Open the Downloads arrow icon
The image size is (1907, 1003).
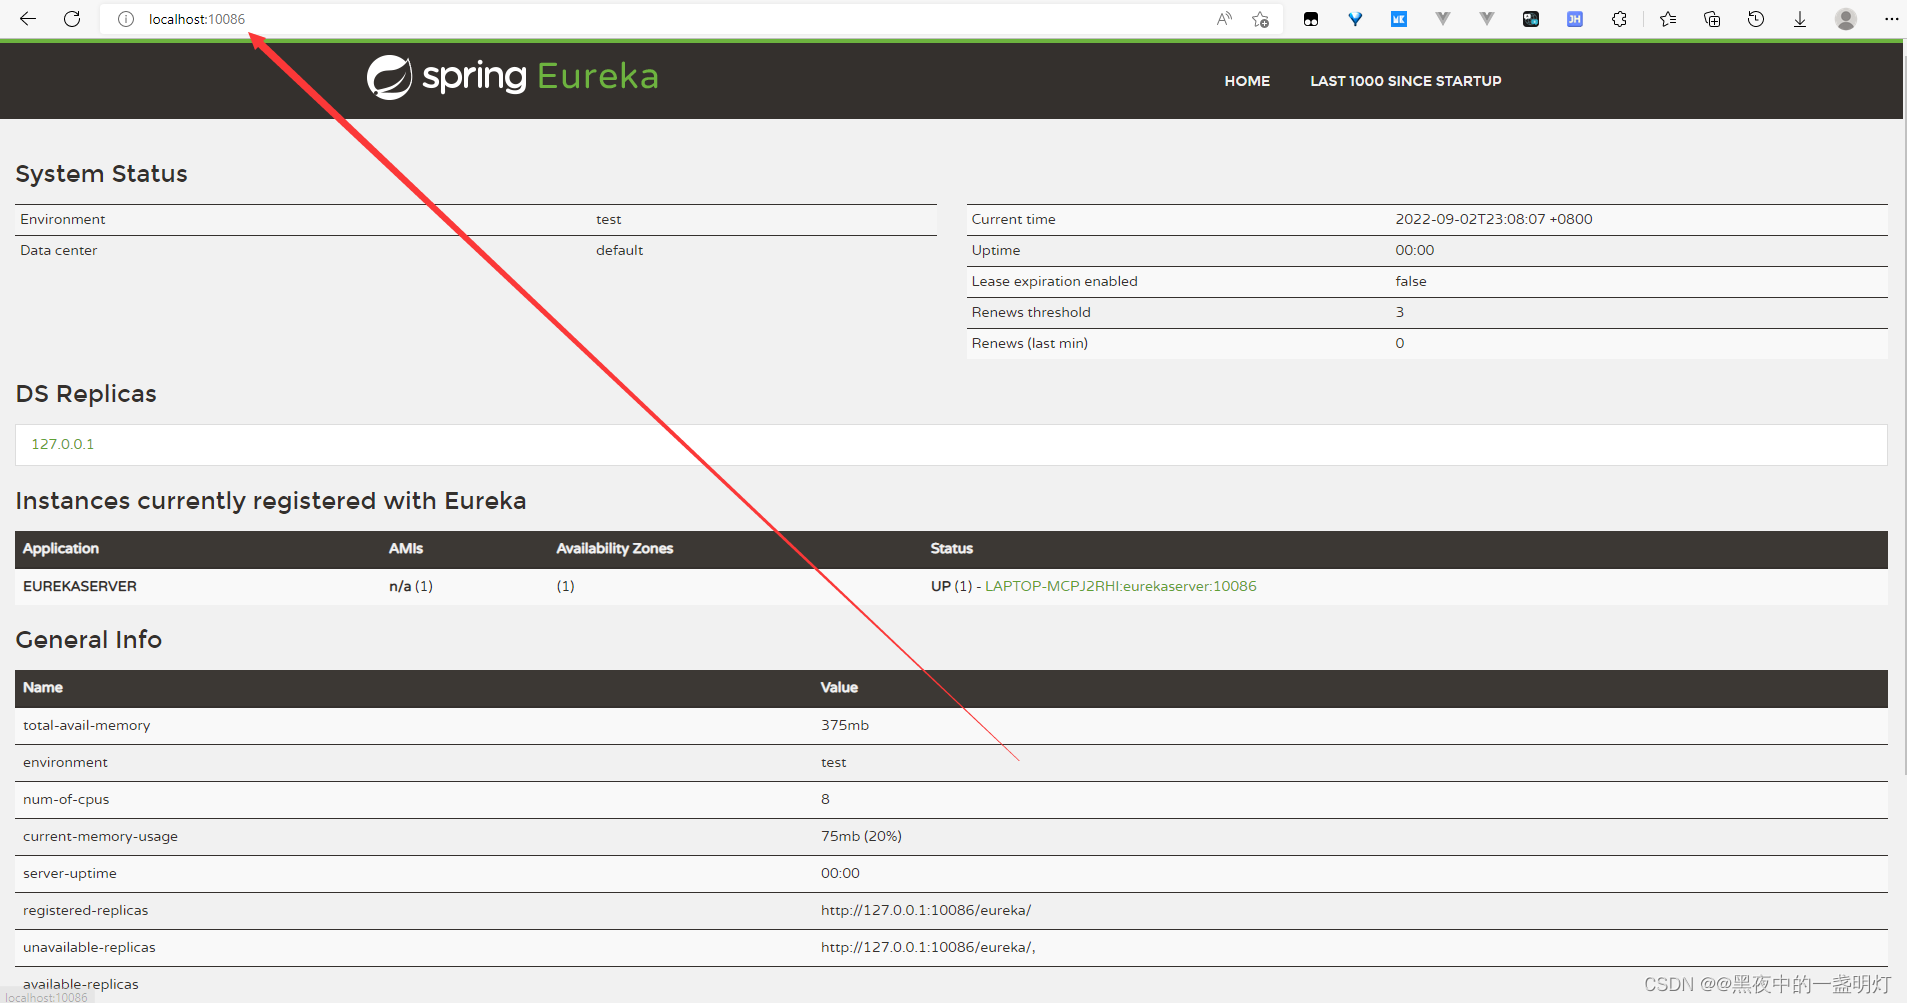(x=1800, y=19)
